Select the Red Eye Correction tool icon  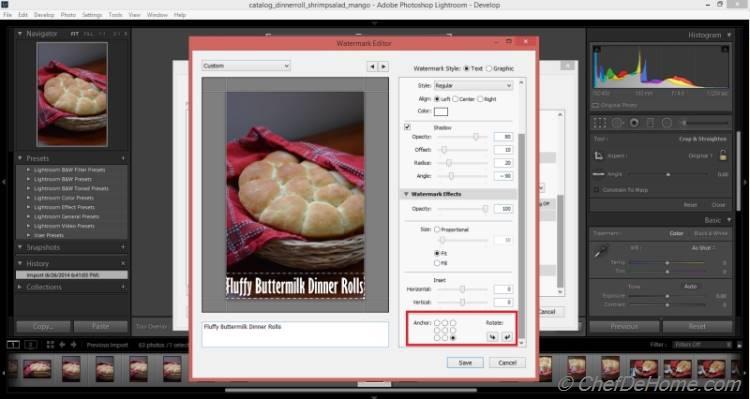pyautogui.click(x=634, y=123)
